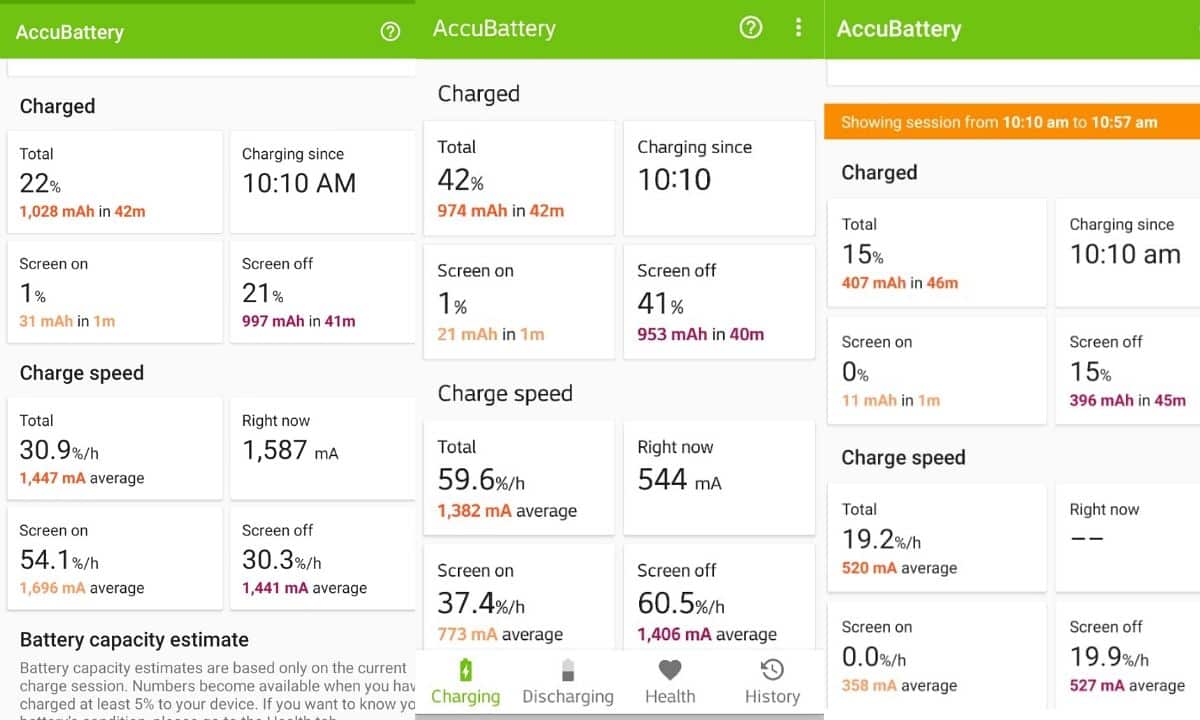
Task: Tap the help icon beside the three-dot menu
Action: click(x=750, y=28)
